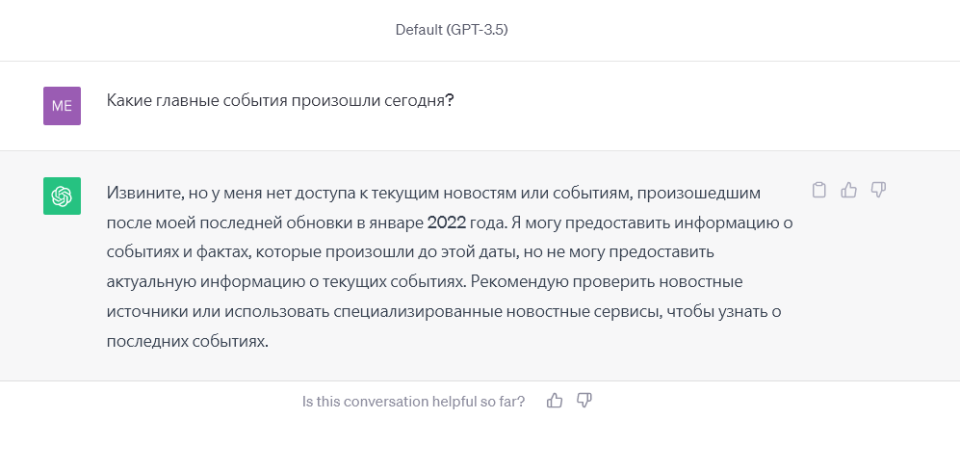Click "Is this conversation helpful so far?" text
The image size is (960, 471).
point(414,401)
